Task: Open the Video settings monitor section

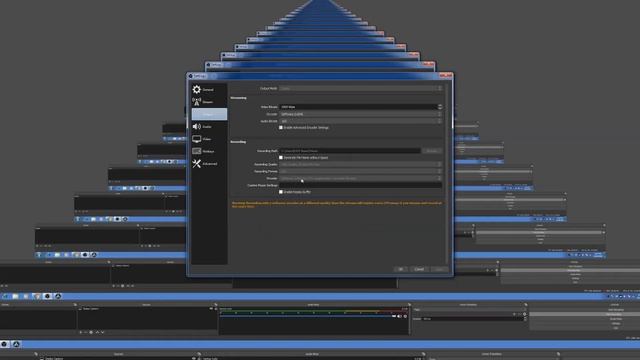Action: pos(209,139)
